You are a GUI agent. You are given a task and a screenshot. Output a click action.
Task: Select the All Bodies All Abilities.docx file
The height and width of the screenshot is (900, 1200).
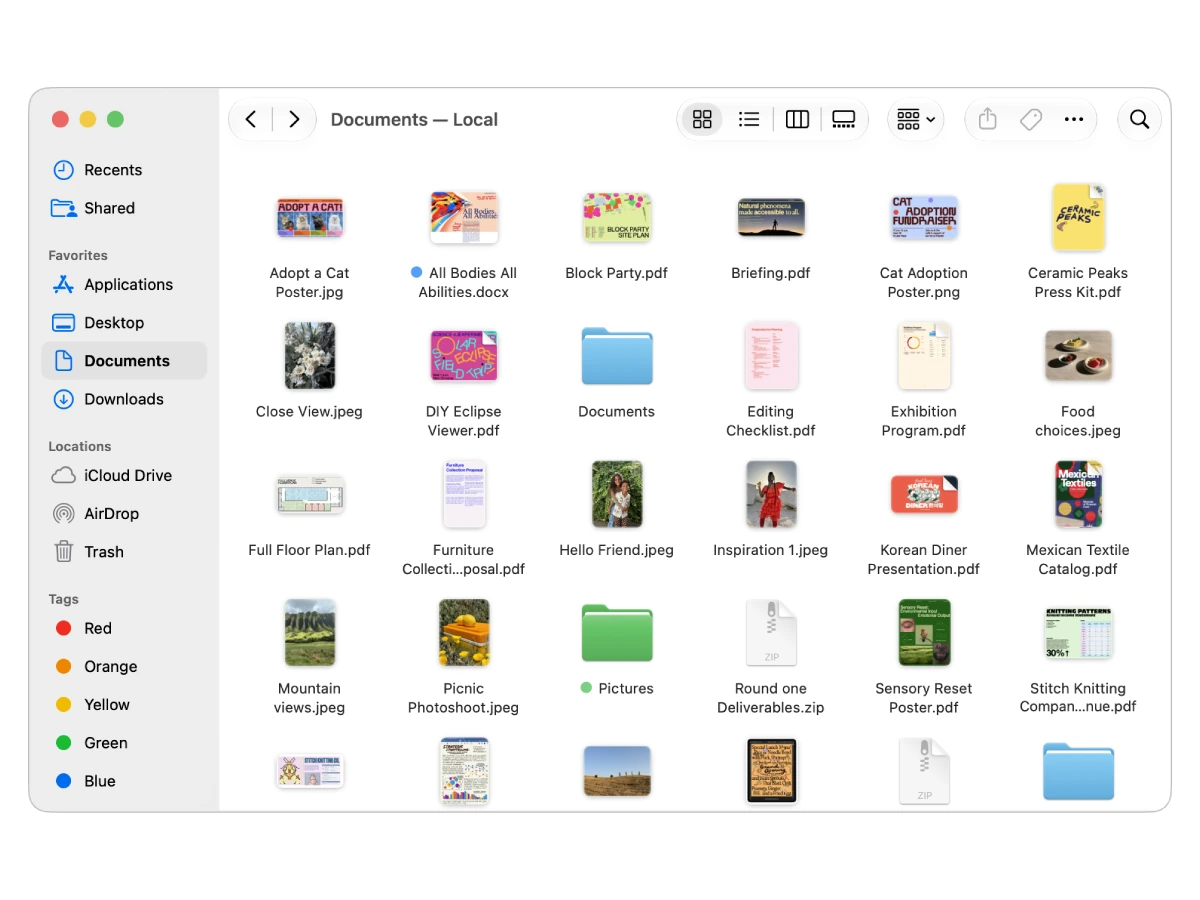tap(464, 217)
